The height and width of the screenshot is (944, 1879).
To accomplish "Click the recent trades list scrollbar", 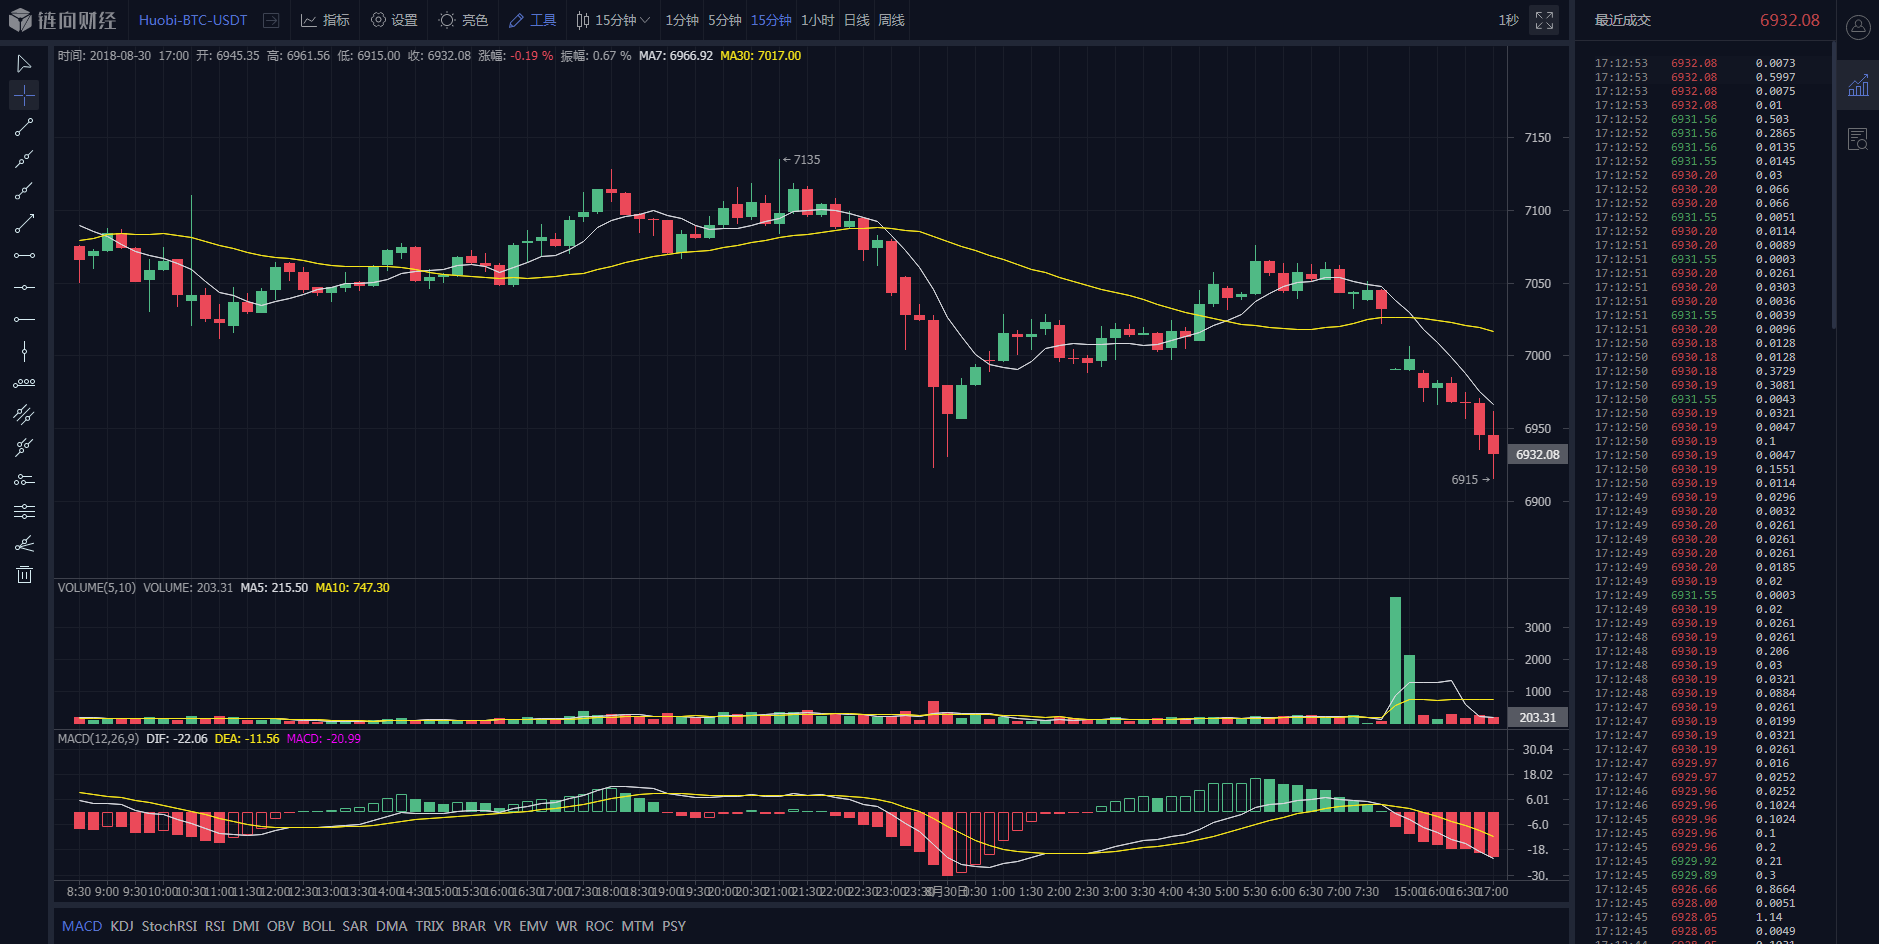I will (1834, 185).
